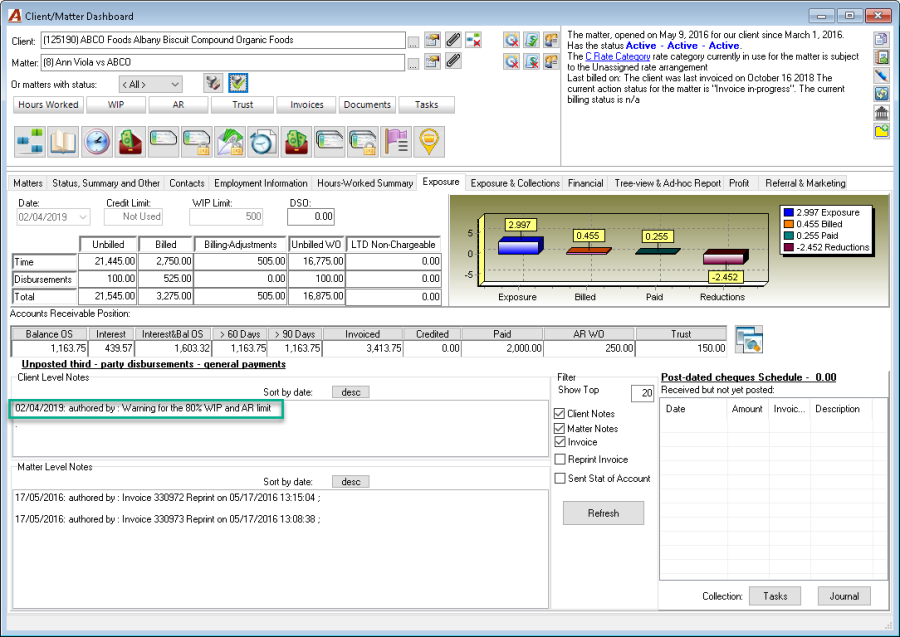Click the Show Top number field

click(x=642, y=393)
